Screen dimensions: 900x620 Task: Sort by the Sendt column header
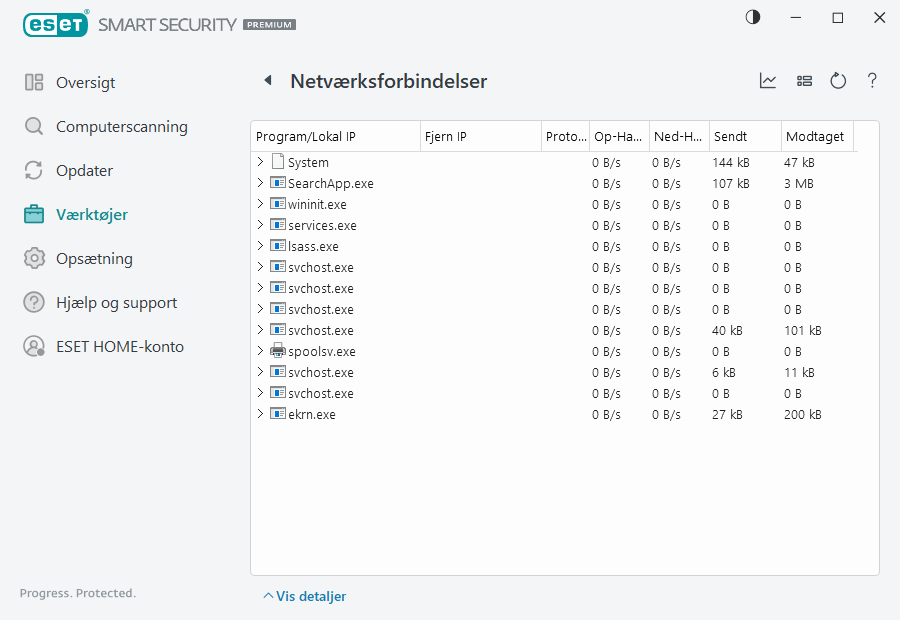[744, 137]
